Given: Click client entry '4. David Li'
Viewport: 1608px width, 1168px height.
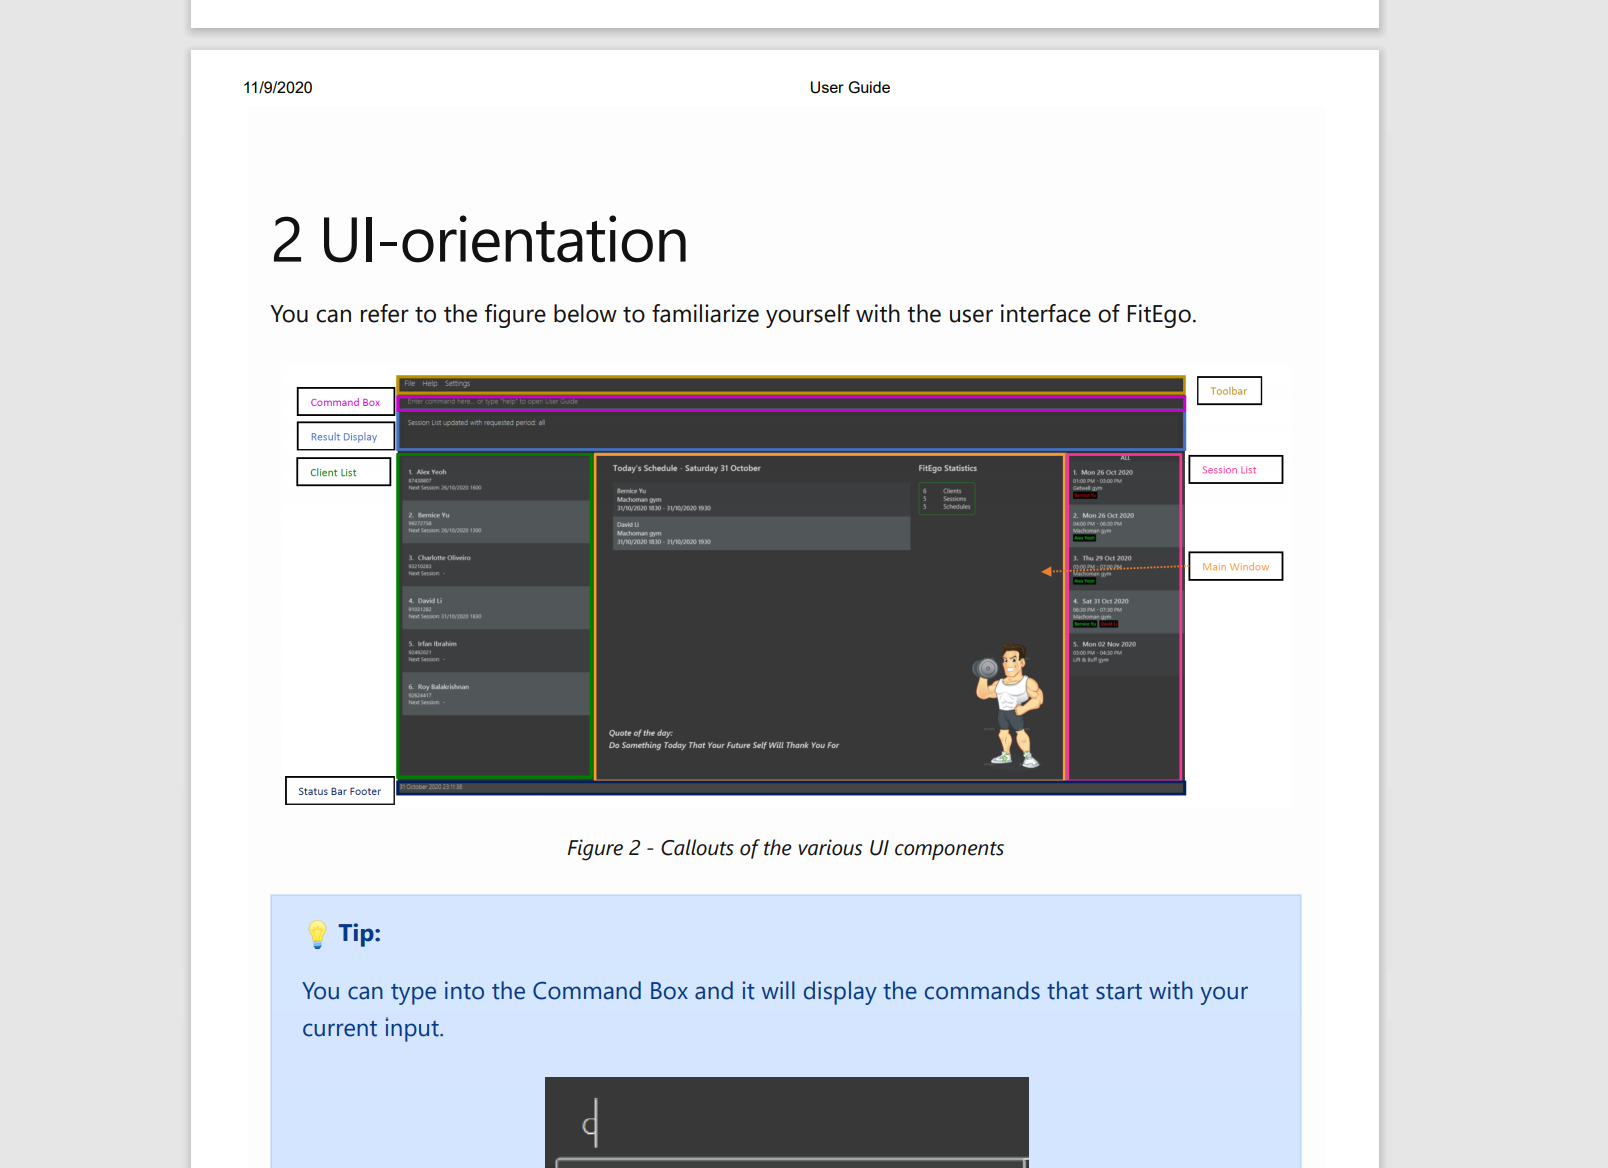Looking at the screenshot, I should [495, 608].
